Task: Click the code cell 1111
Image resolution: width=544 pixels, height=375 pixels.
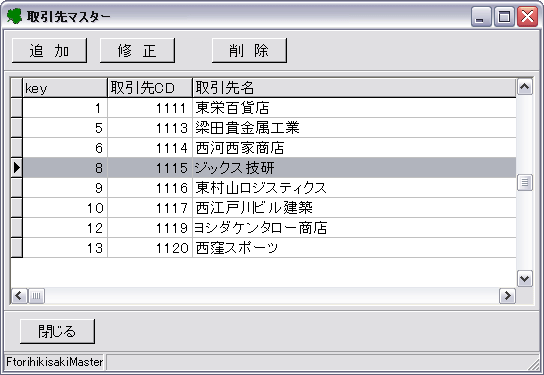Action: pos(150,108)
